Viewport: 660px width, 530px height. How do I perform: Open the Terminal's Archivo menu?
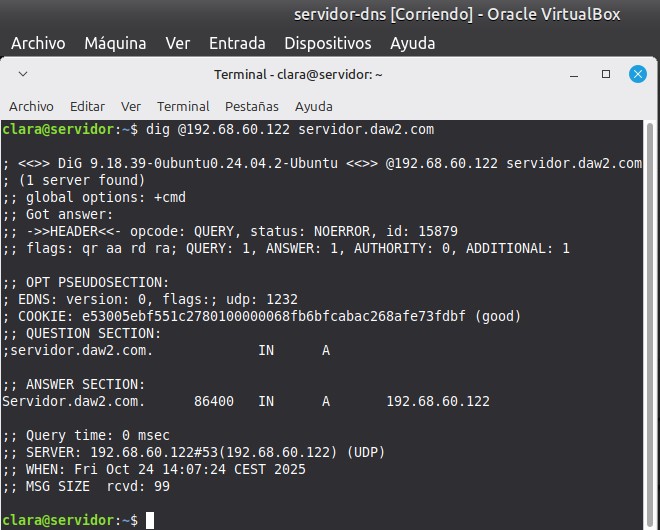tap(31, 106)
